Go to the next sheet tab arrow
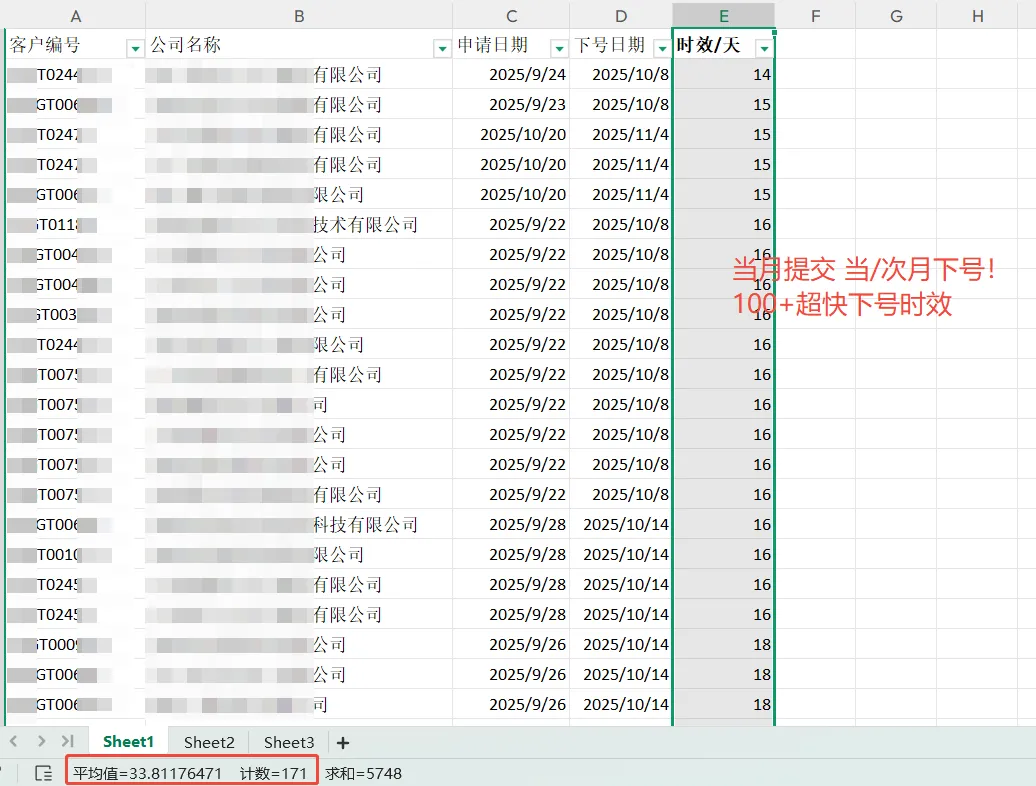 coord(41,741)
